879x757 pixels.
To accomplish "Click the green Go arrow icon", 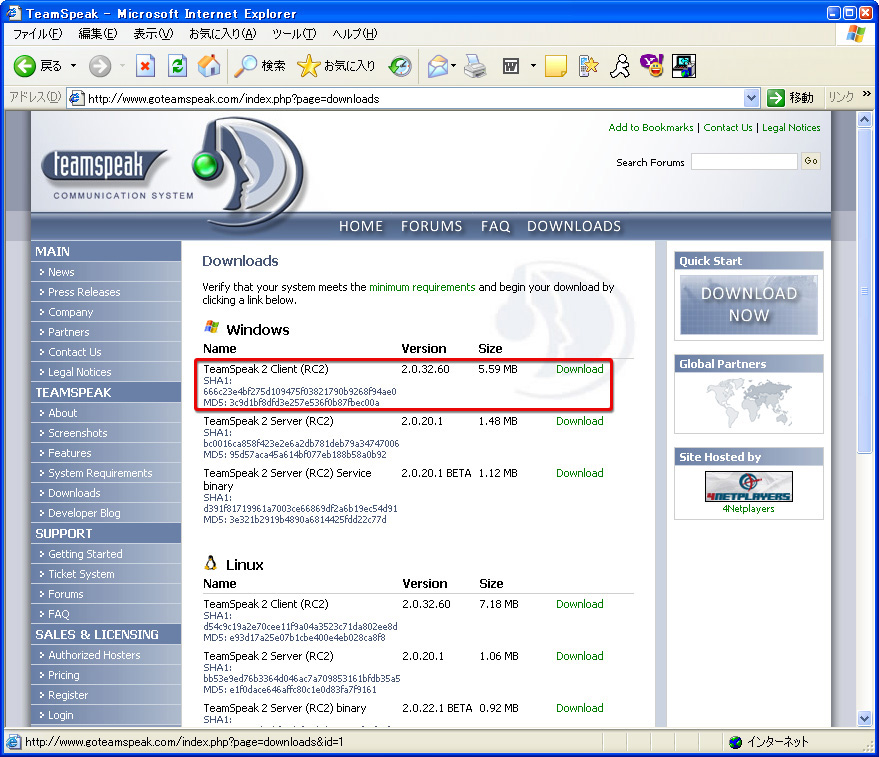I will pos(776,98).
